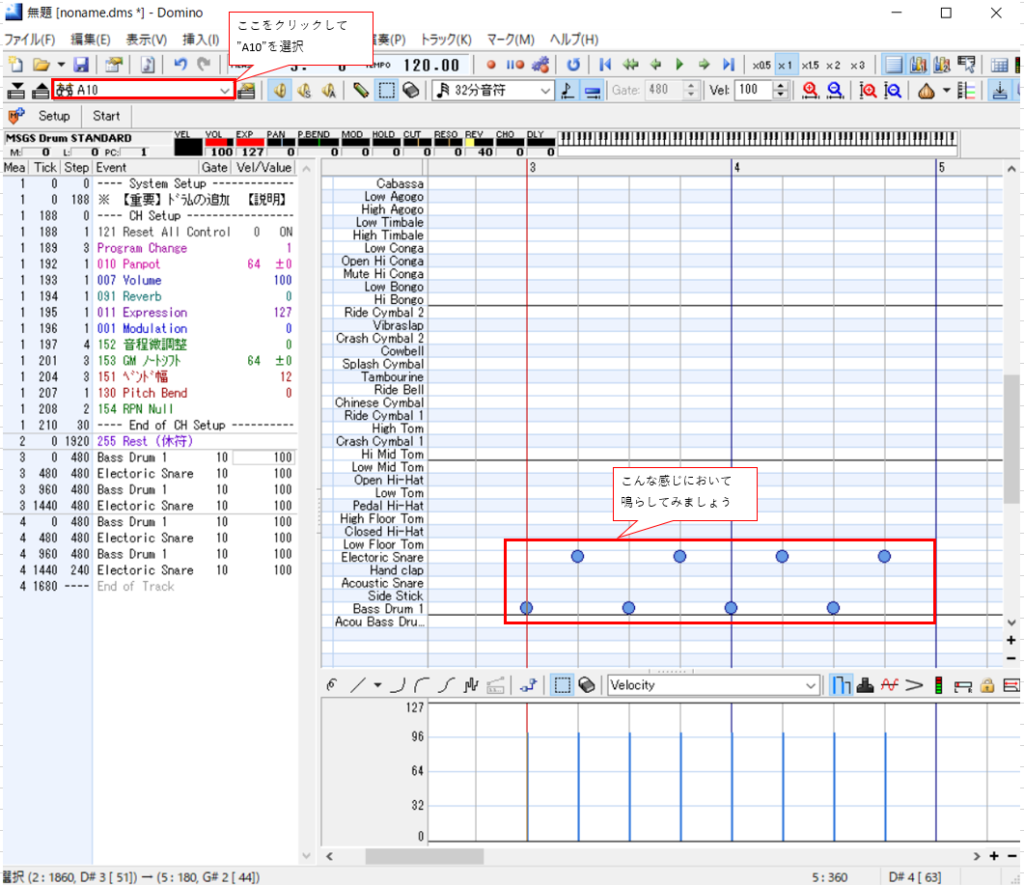
Task: Play the track with the green play arrow
Action: point(679,65)
